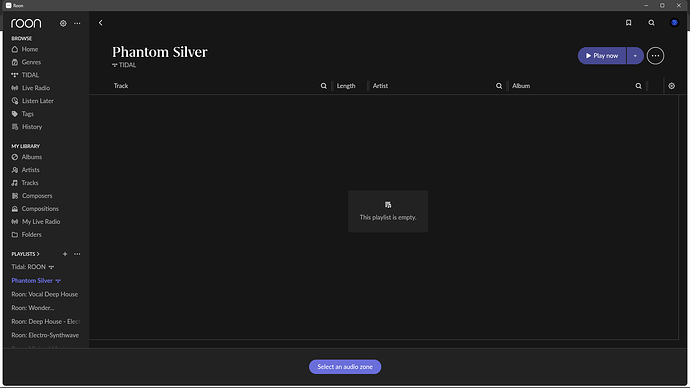
Task: Filter by artist using the Artist search icon
Action: (x=499, y=86)
